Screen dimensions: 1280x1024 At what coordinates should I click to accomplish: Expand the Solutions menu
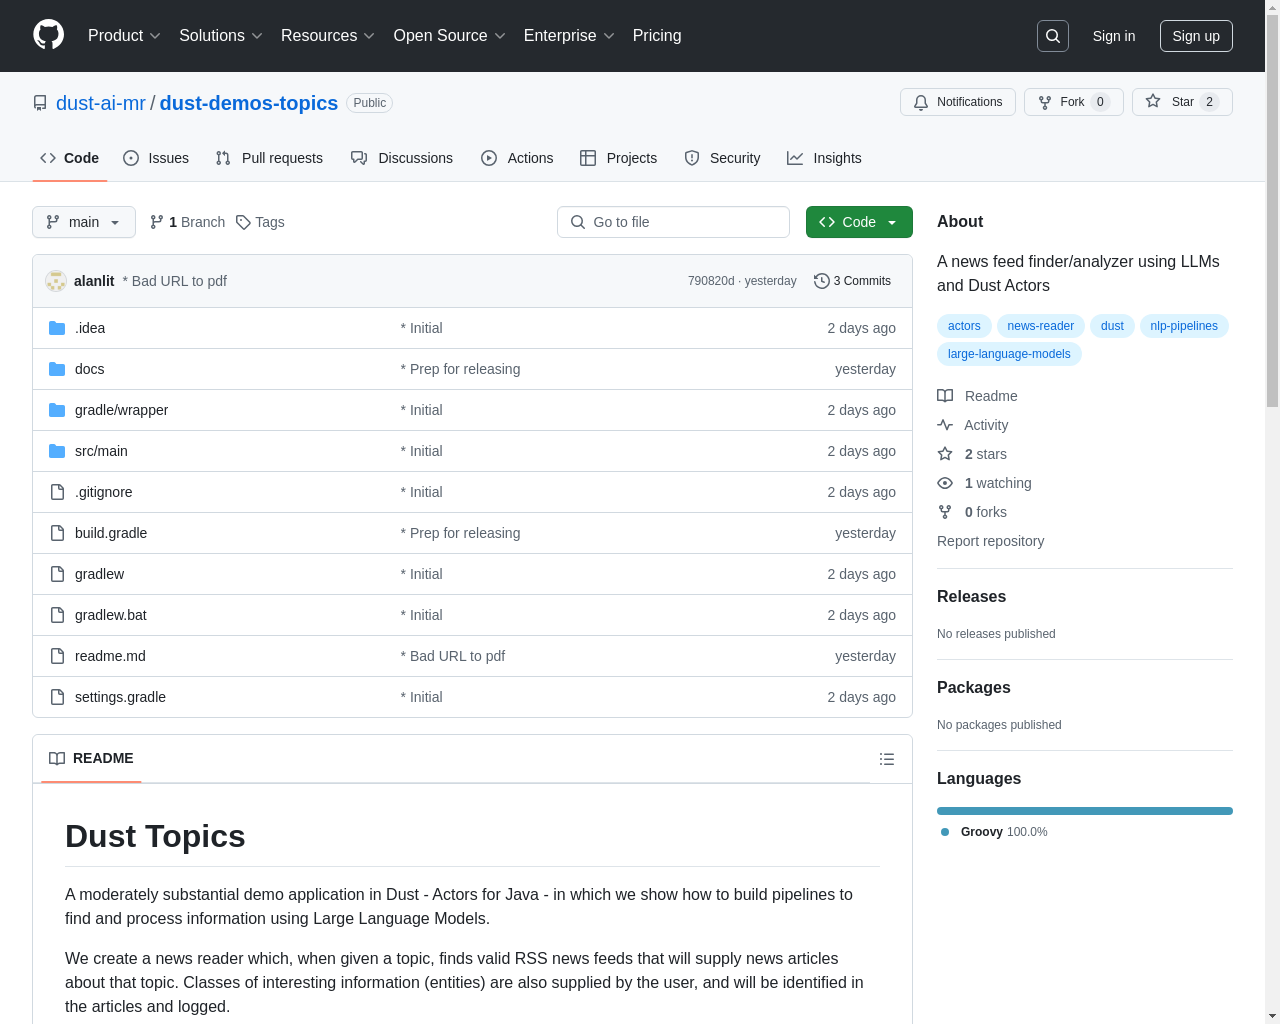[221, 36]
